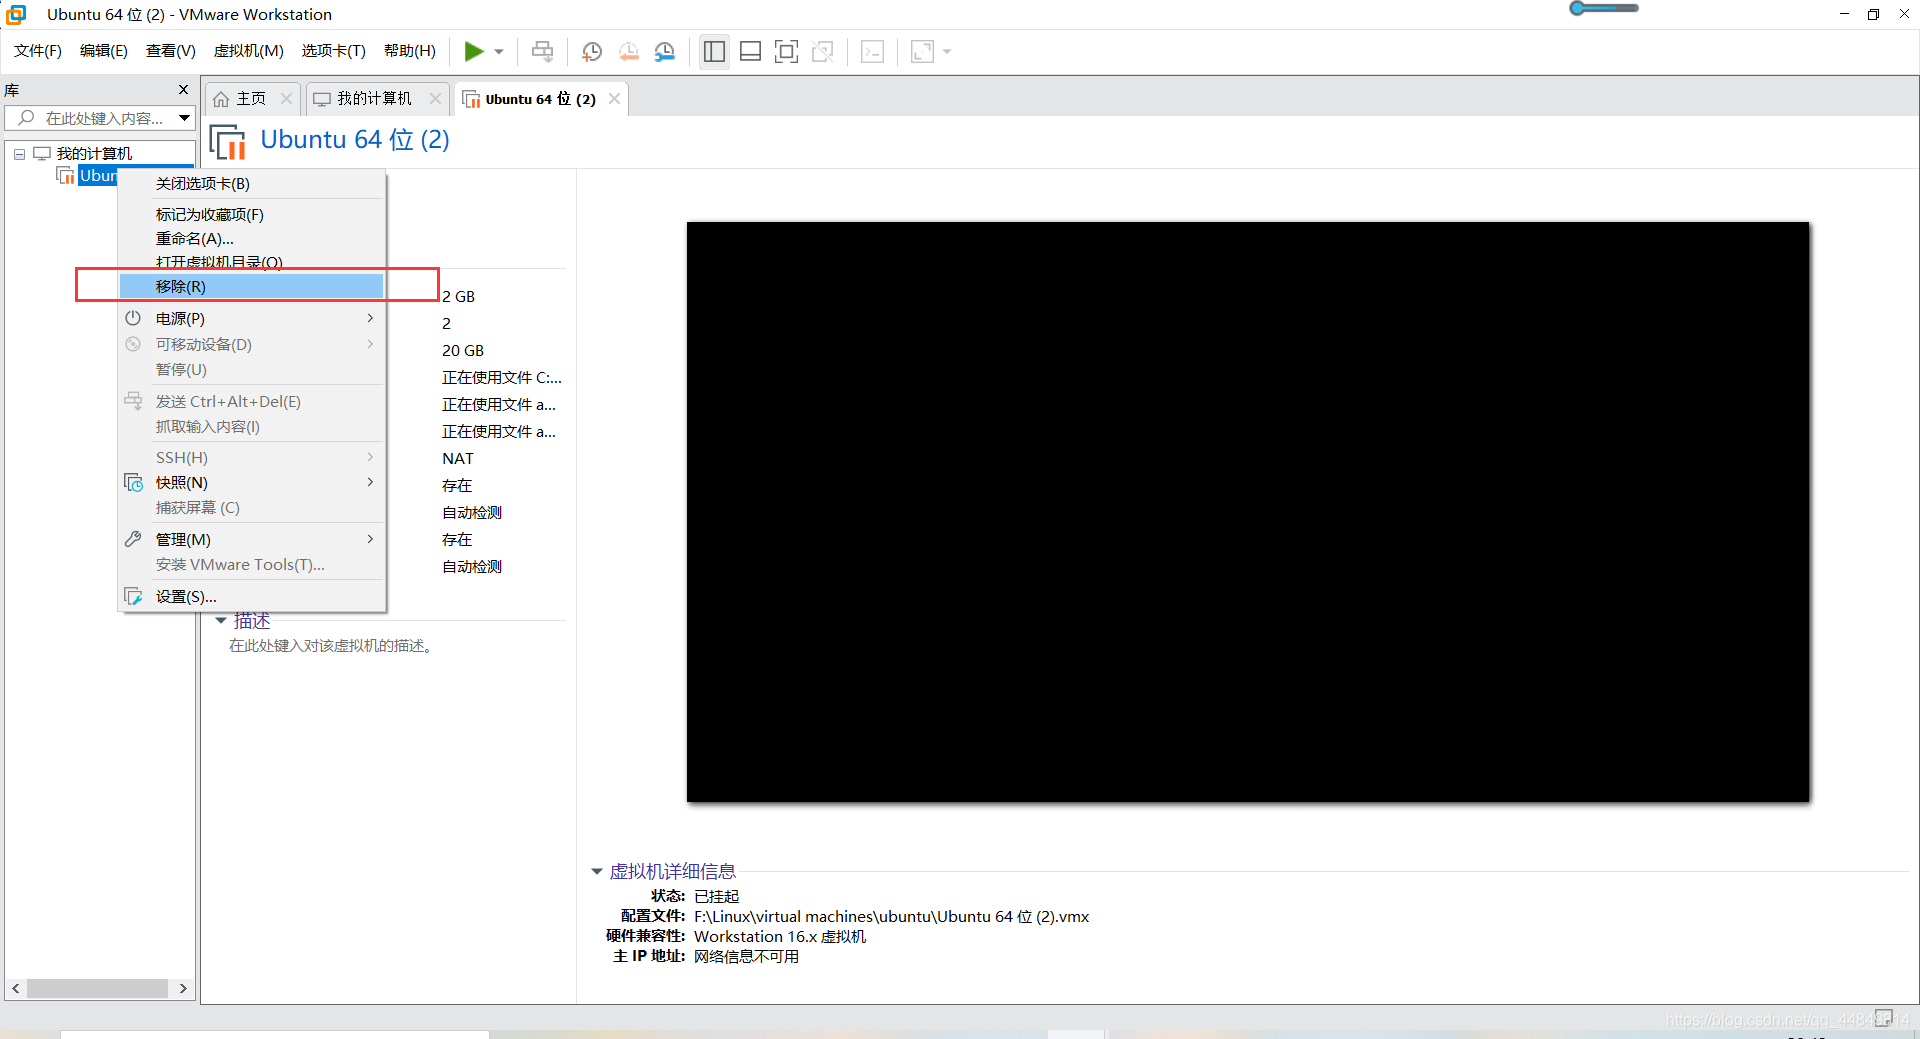
Task: Click the VM description text field
Action: pos(330,646)
